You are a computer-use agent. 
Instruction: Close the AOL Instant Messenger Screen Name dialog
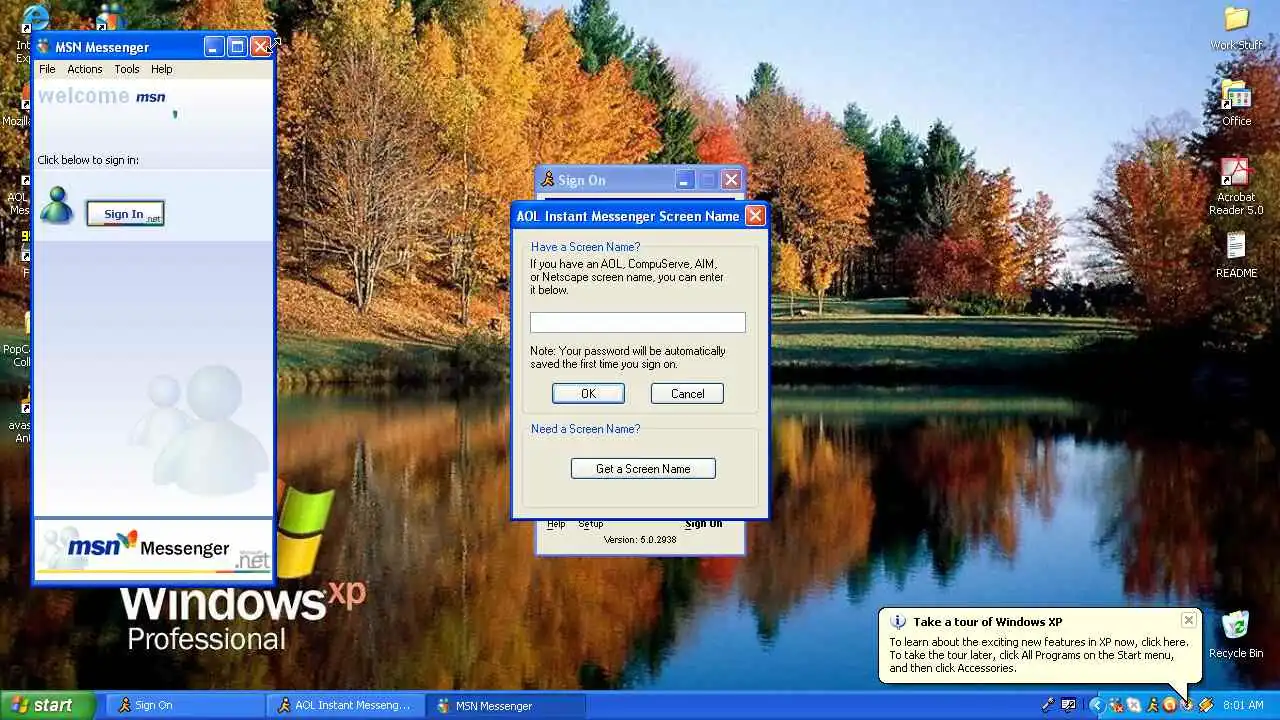[x=755, y=216]
